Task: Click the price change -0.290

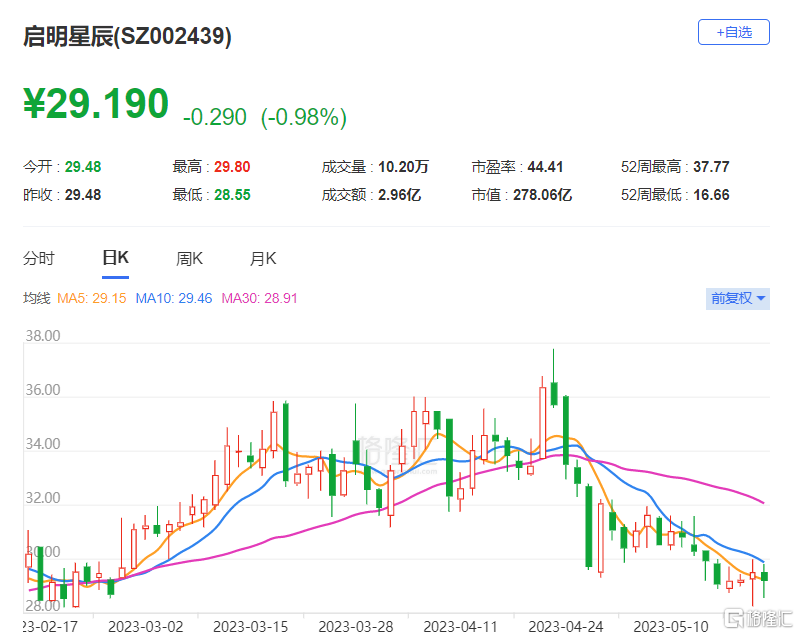Action: click(x=215, y=117)
